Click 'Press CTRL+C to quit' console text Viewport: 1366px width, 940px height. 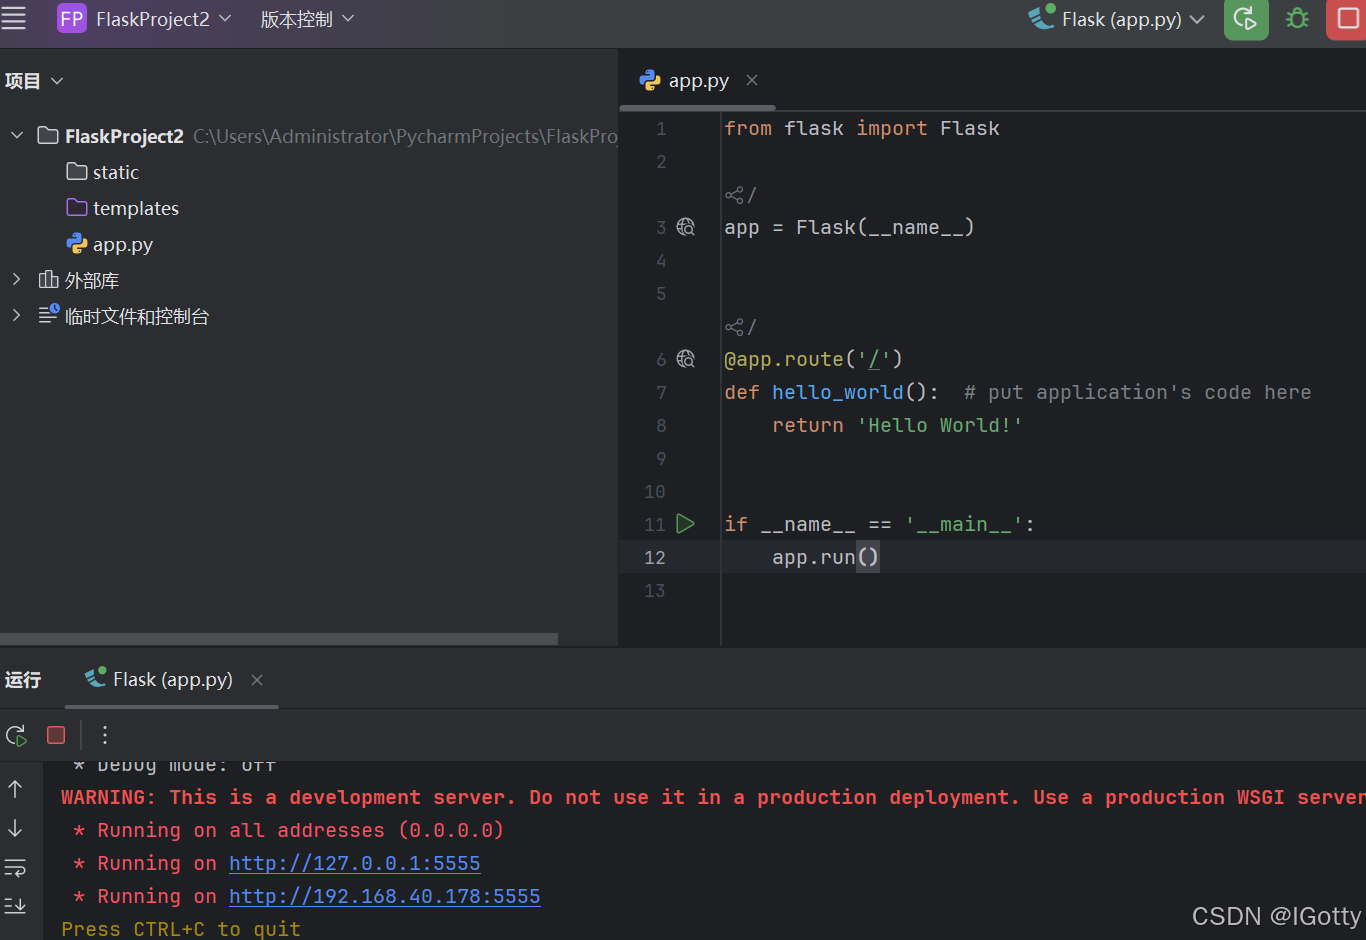[x=181, y=929]
